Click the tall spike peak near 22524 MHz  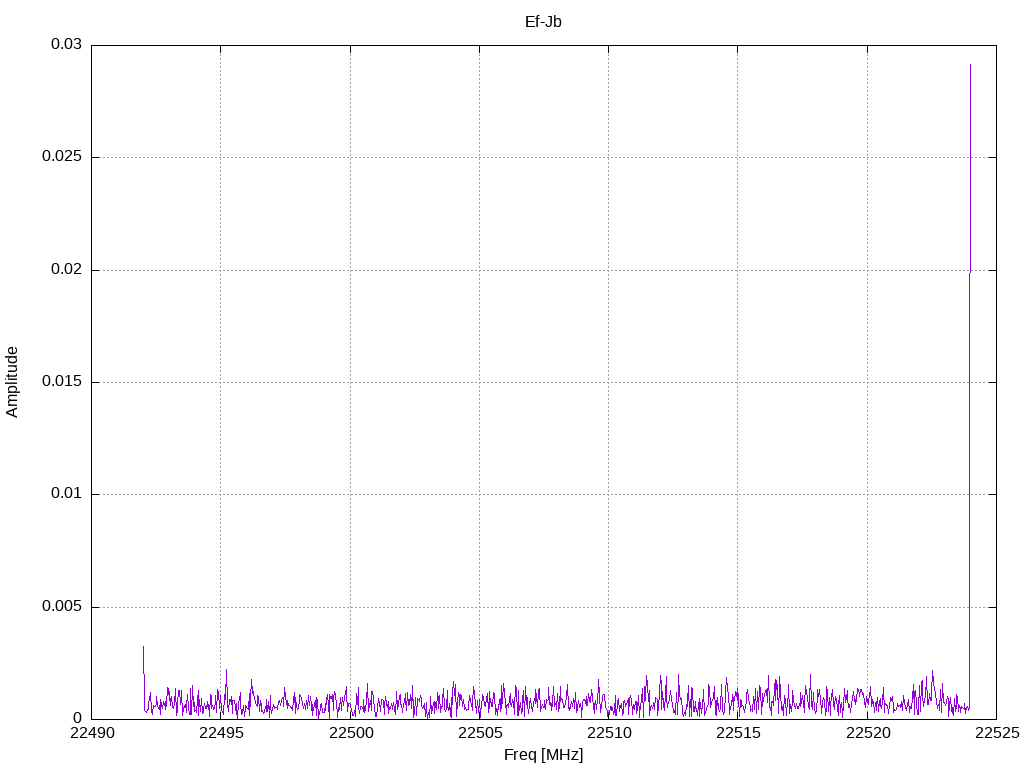pyautogui.click(x=970, y=65)
